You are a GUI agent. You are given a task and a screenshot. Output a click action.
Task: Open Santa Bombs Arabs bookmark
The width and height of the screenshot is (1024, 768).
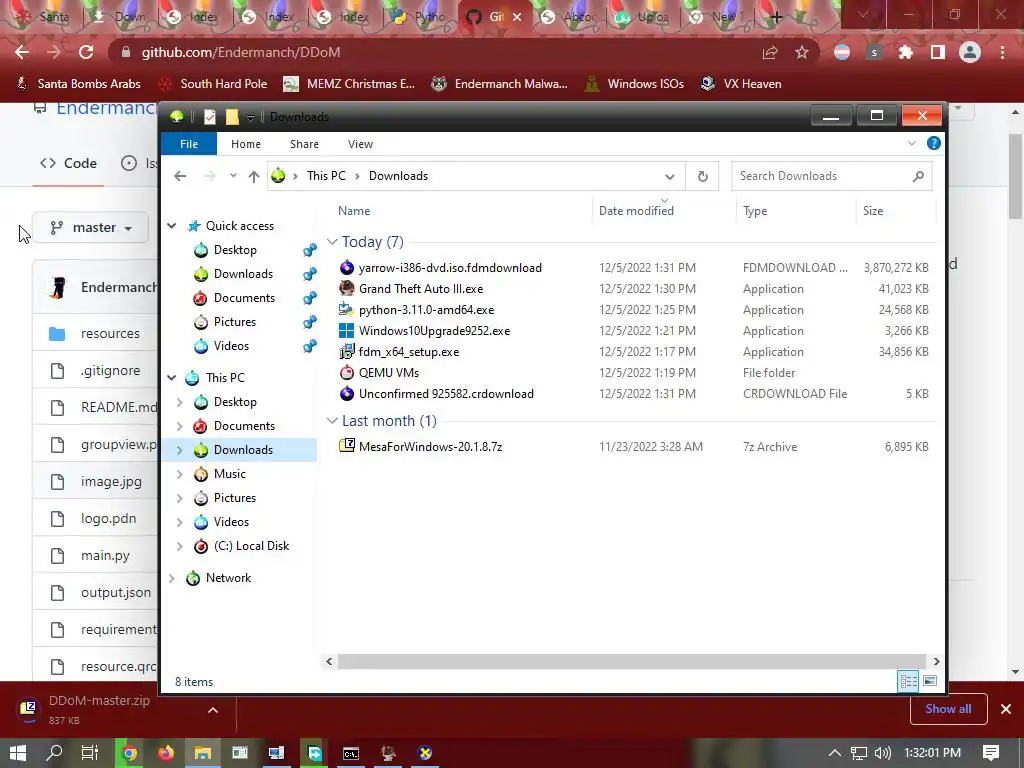click(78, 84)
